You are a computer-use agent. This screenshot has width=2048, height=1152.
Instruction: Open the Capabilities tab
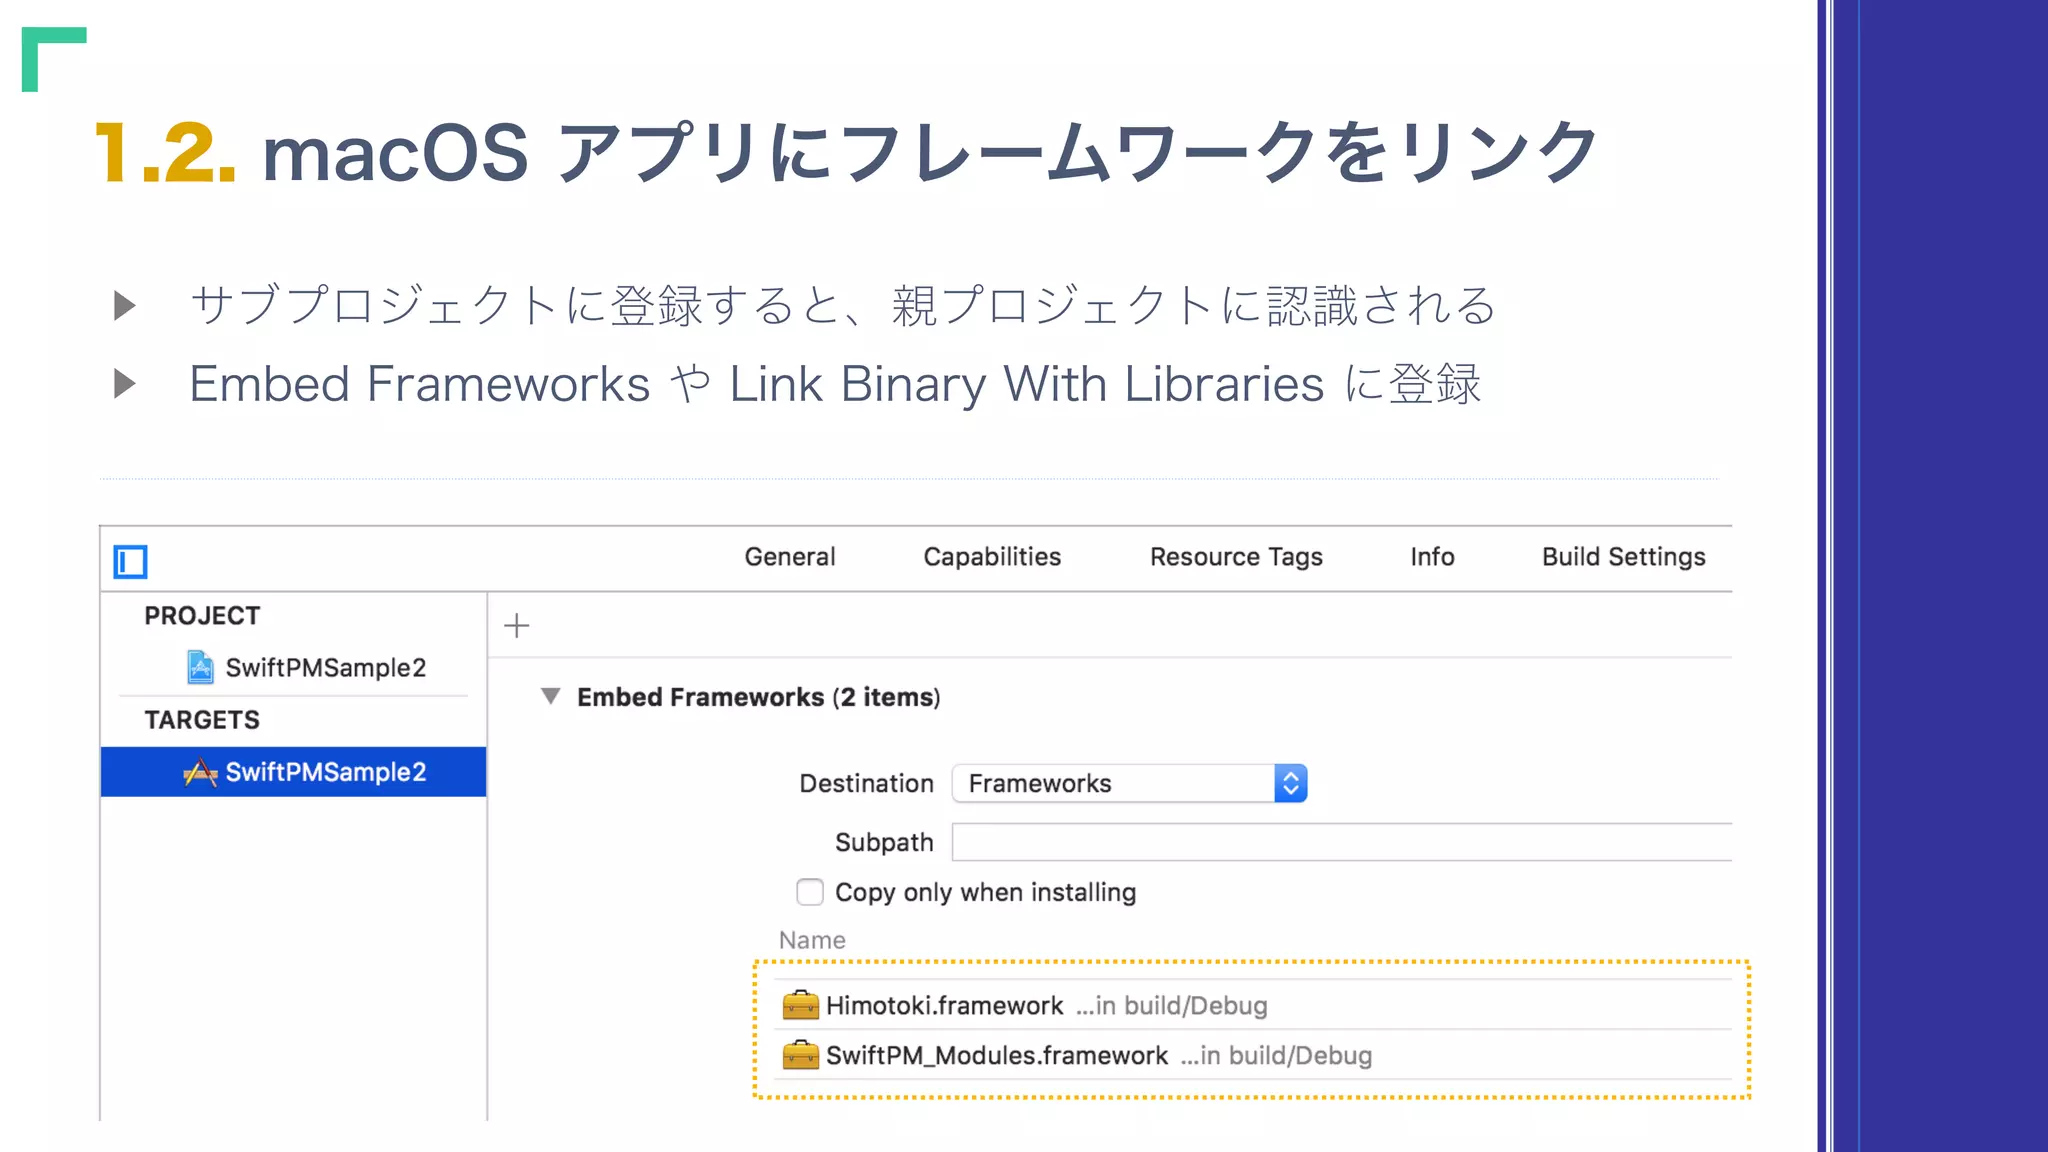tap(991, 557)
